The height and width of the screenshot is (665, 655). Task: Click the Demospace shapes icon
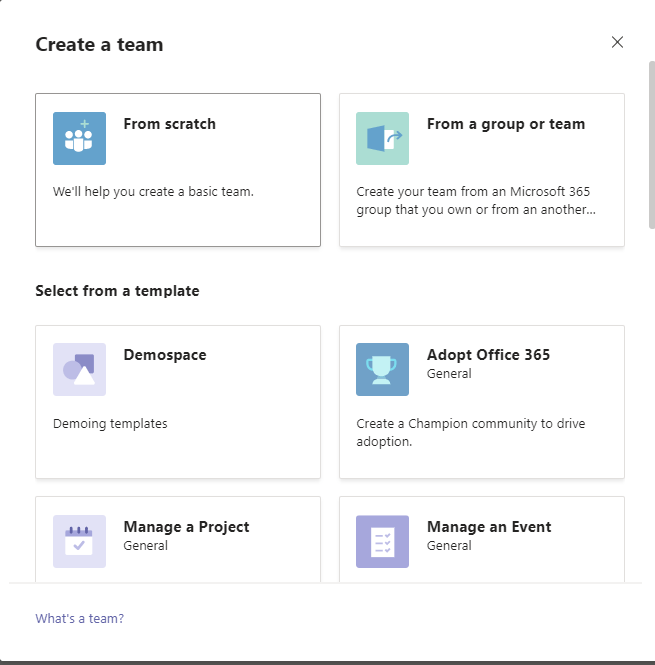79,369
